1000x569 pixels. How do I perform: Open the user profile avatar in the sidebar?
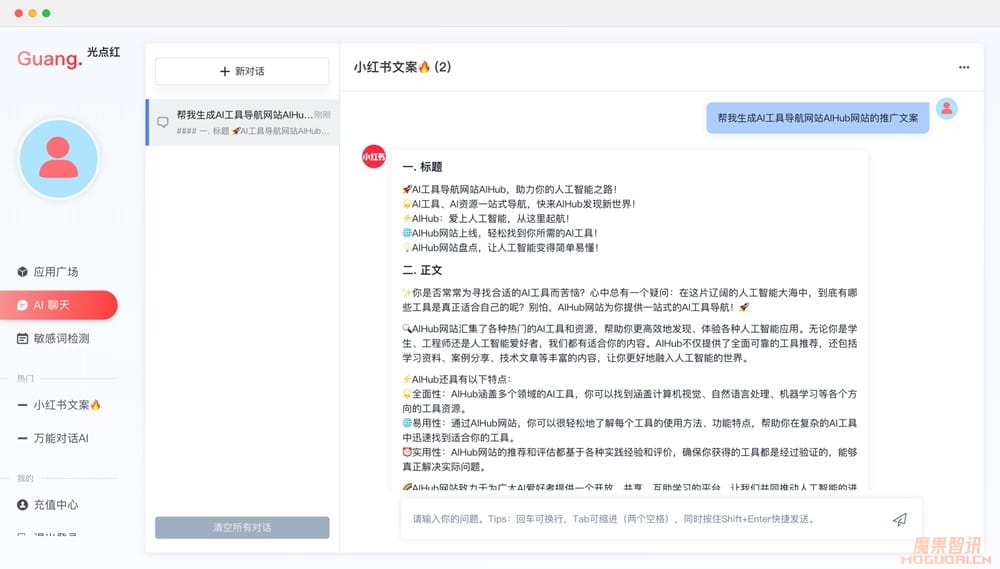pyautogui.click(x=59, y=158)
